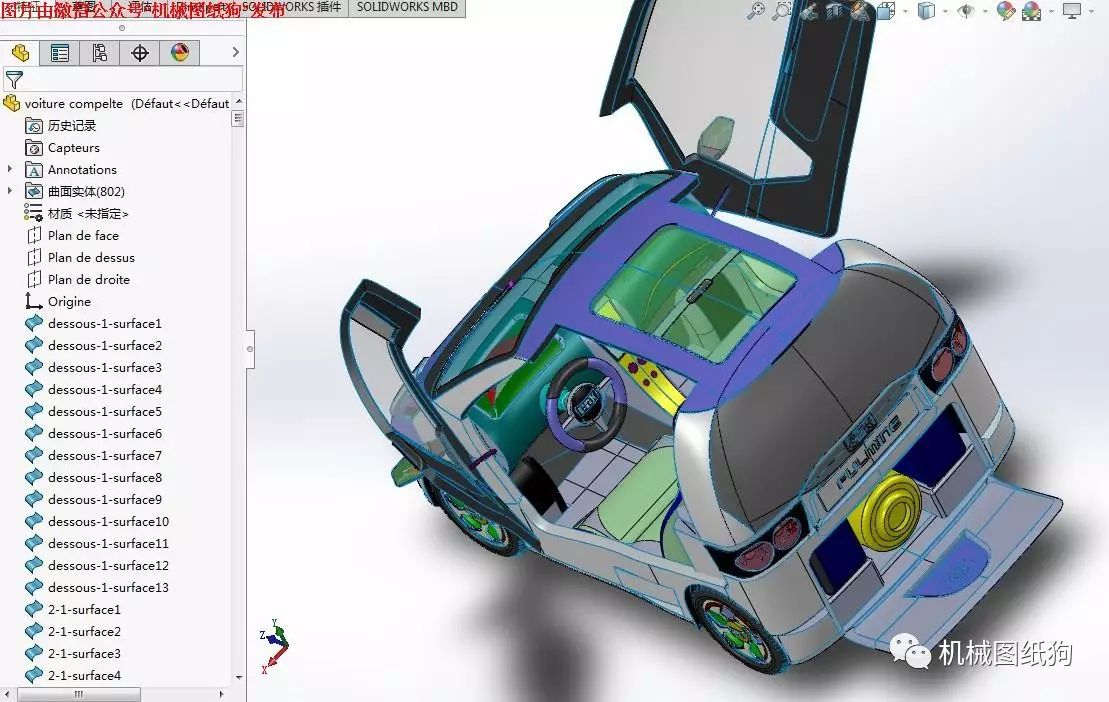Screen dimensions: 1109x702
Task: Click the tree filter funnel icon
Action: coord(14,79)
